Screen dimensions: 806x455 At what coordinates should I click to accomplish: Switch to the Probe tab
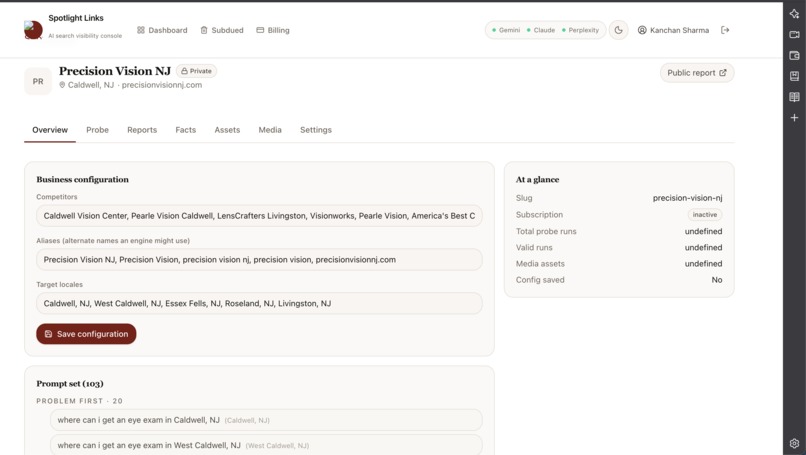point(97,130)
